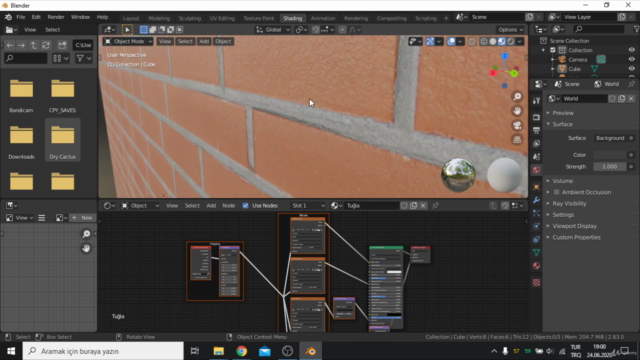Open the Object properties tab icon

536,187
